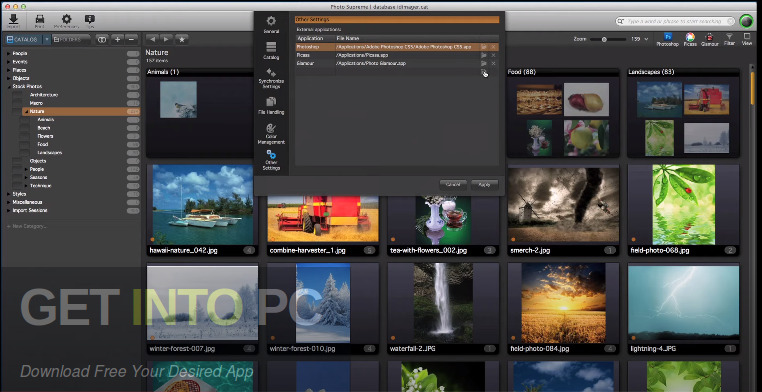Select the Flowers tree item
The height and width of the screenshot is (392, 762).
click(x=45, y=136)
